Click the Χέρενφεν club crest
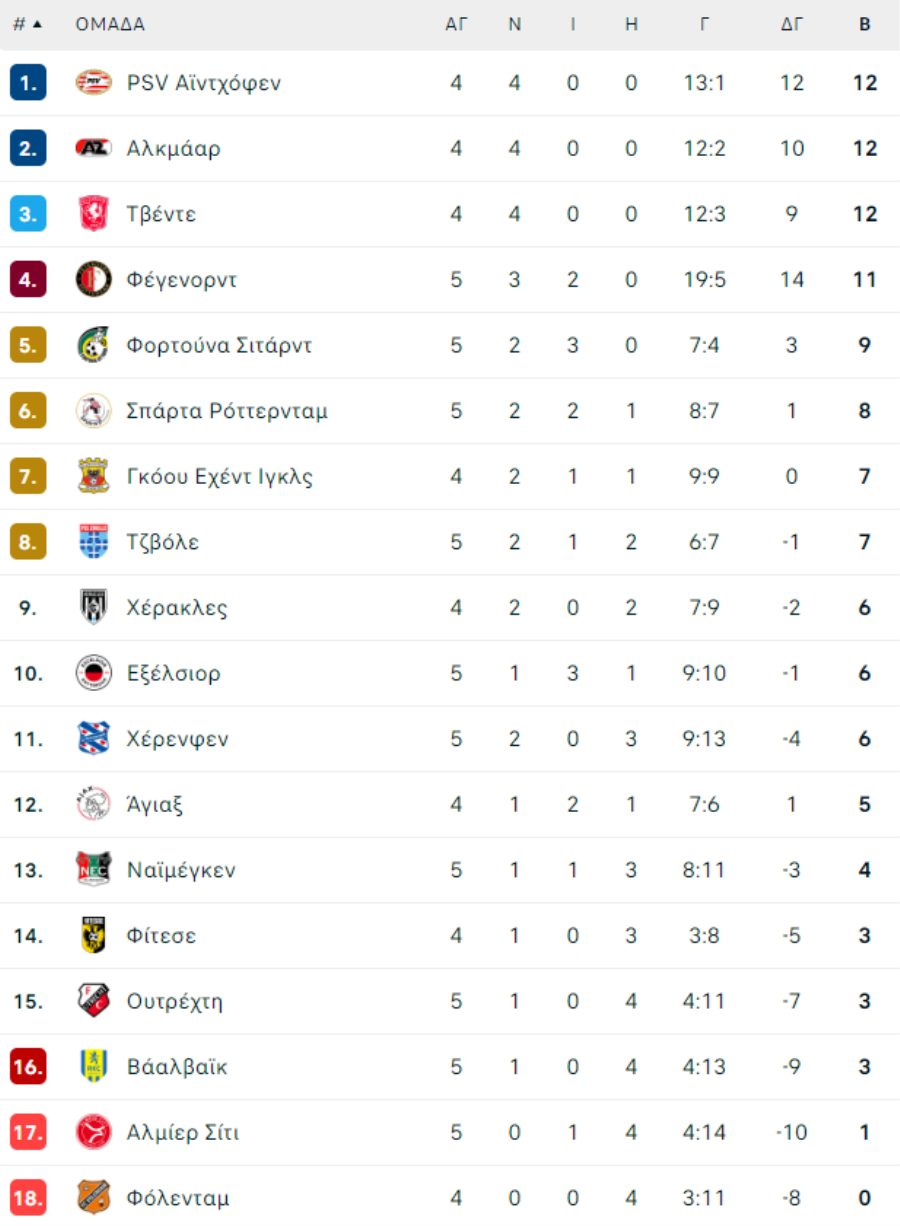 (x=94, y=739)
